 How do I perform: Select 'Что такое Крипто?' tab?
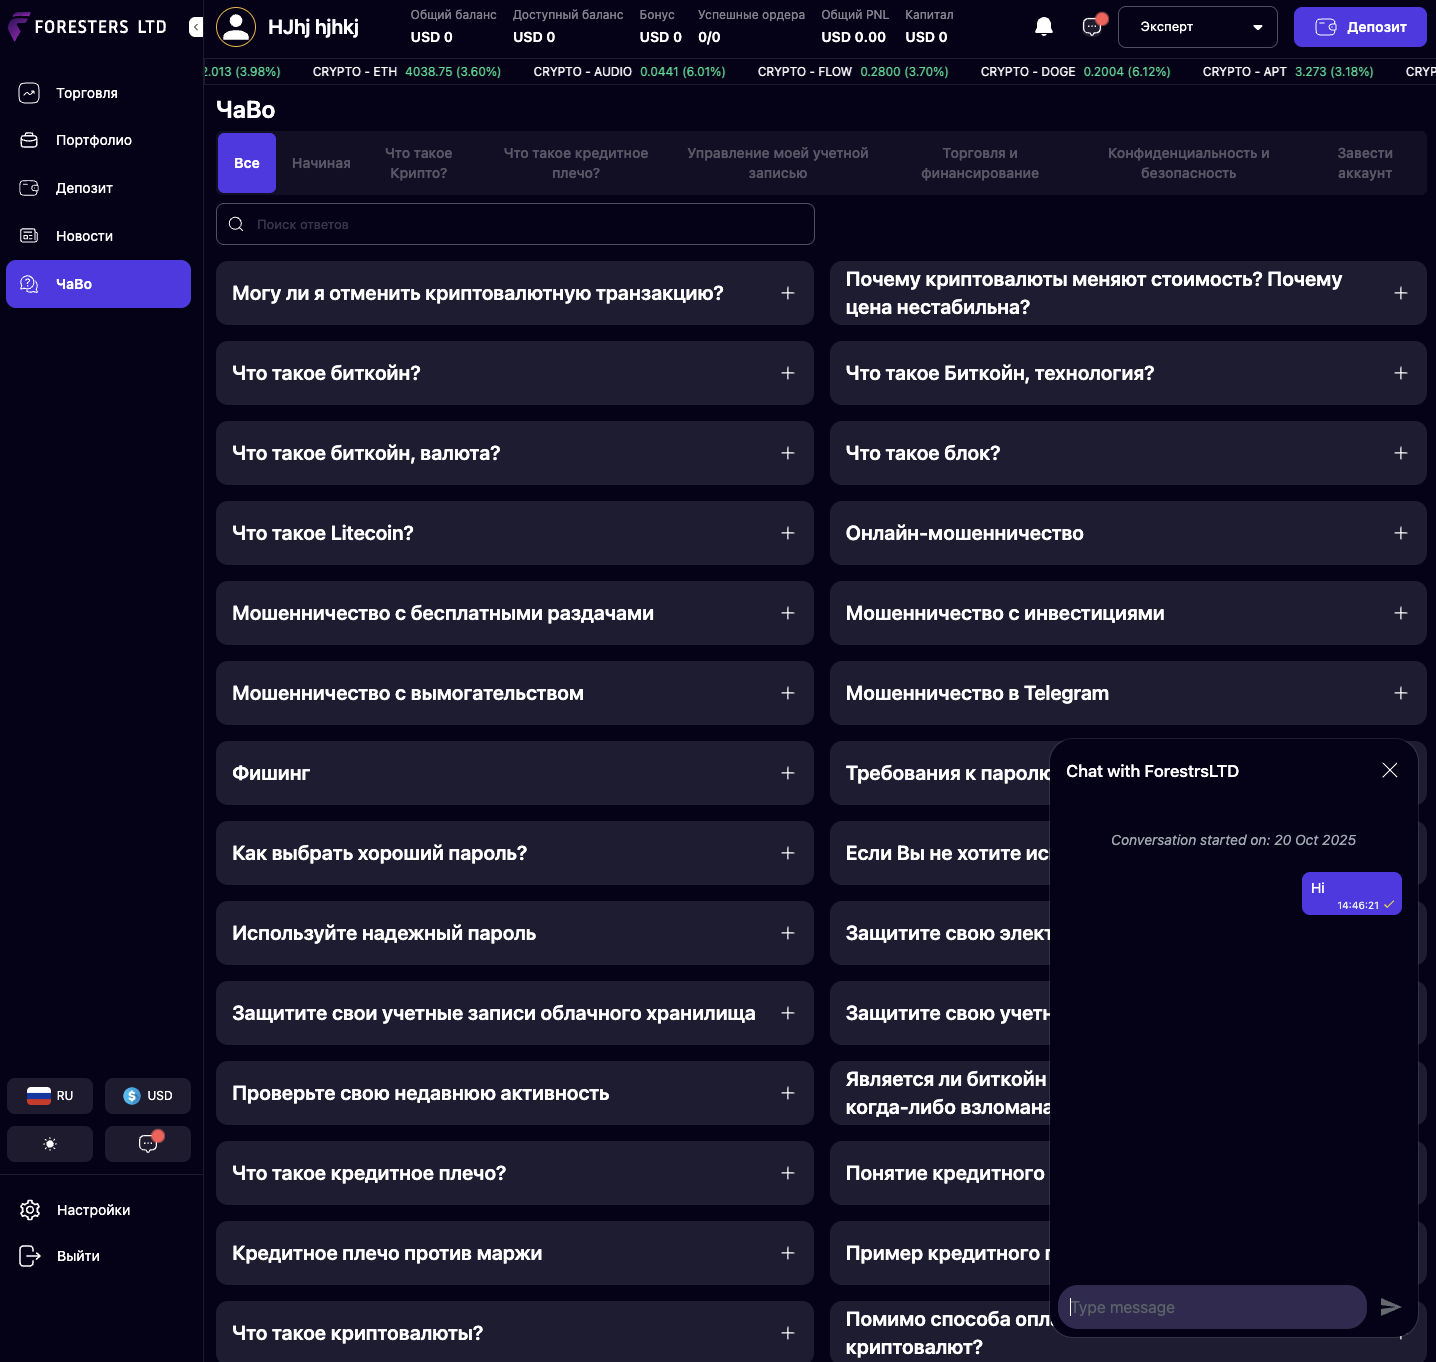point(418,163)
